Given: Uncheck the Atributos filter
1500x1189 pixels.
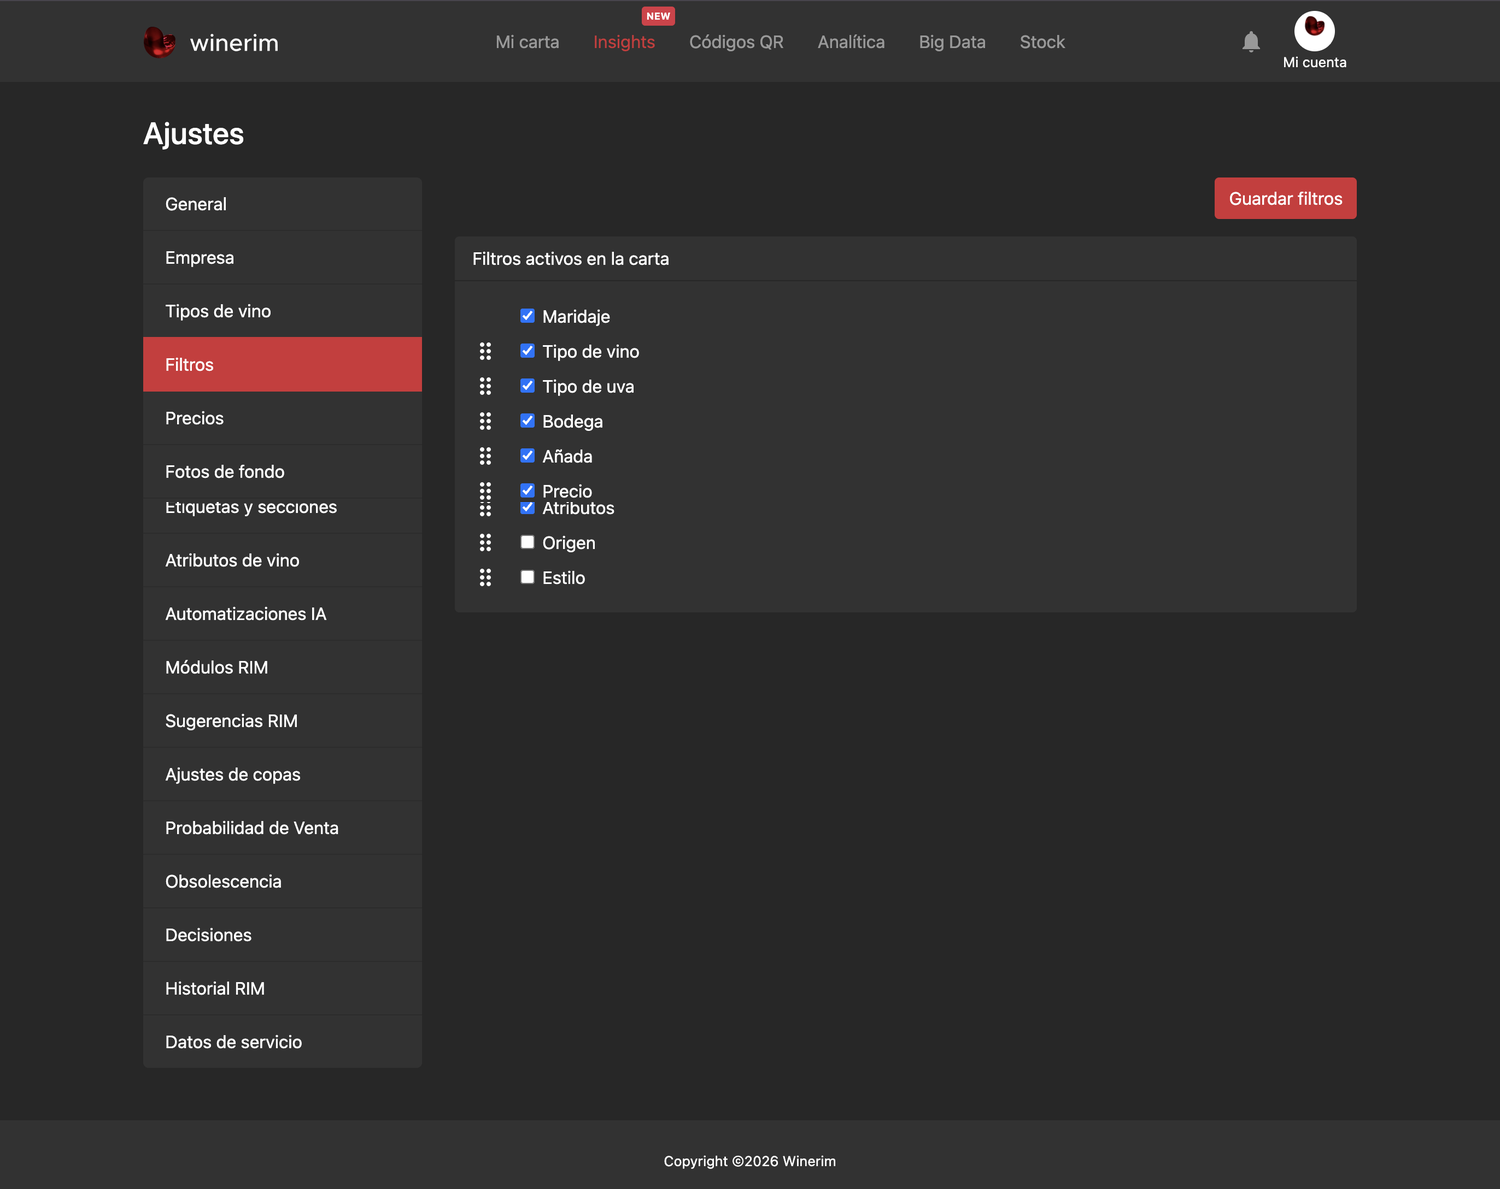Looking at the screenshot, I should coord(527,508).
